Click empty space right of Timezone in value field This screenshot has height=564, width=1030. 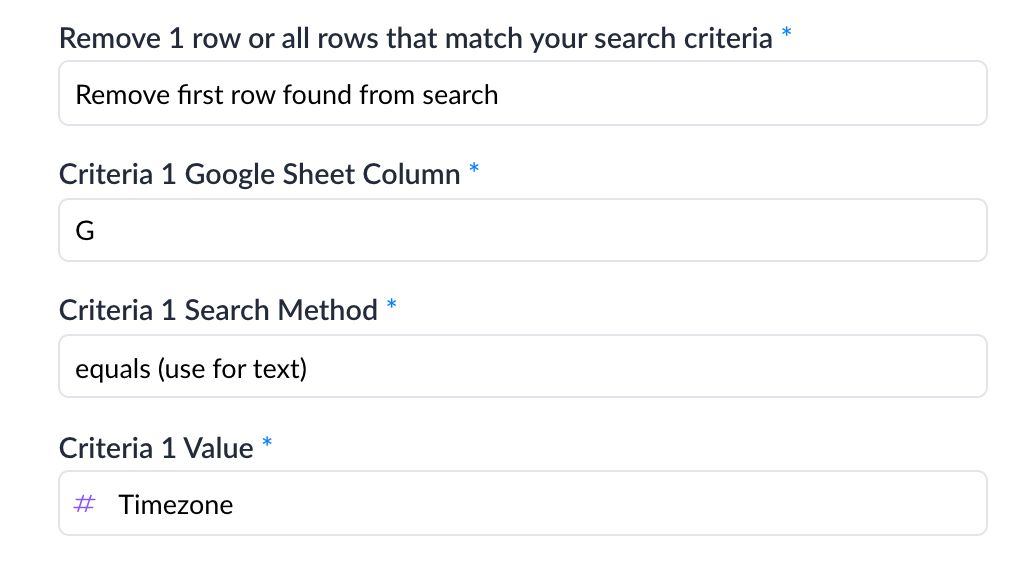click(x=600, y=503)
